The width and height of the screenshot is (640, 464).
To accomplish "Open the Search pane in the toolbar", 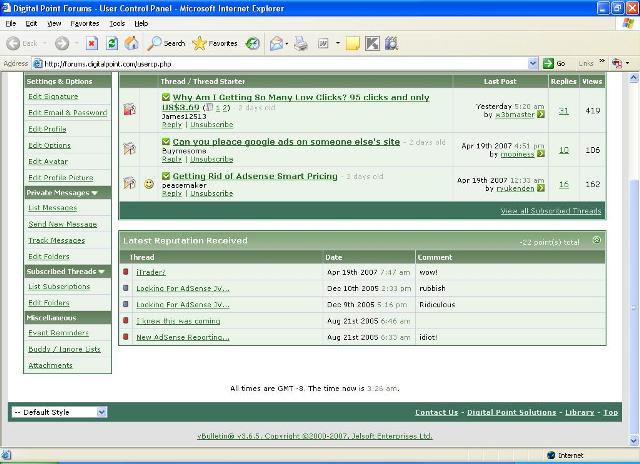I will [167, 43].
